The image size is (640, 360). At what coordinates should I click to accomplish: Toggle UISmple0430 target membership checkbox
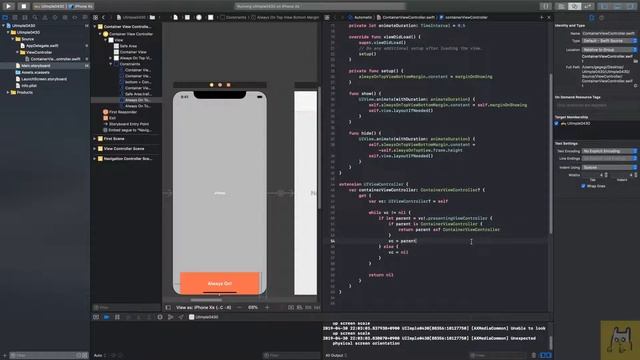point(556,123)
